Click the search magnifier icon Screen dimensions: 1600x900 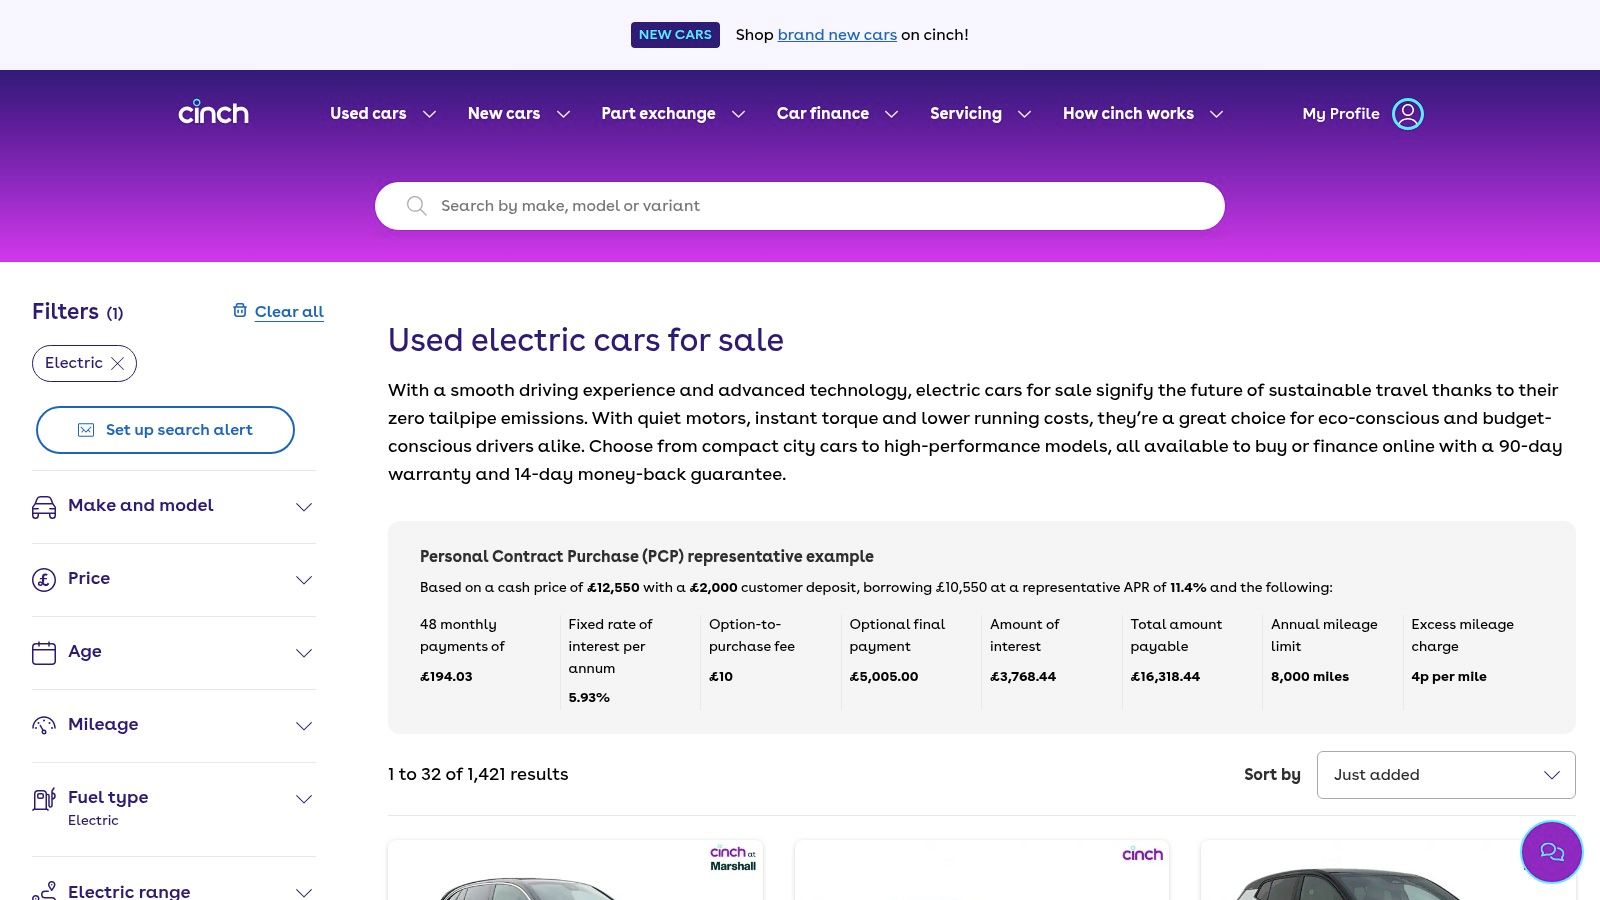(x=417, y=206)
